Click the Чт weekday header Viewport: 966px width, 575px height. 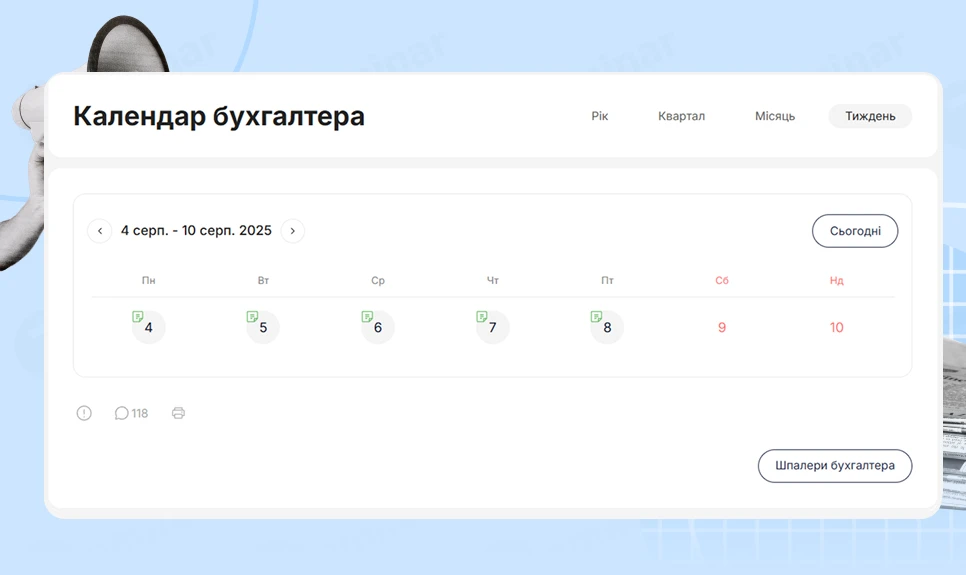[x=492, y=280]
